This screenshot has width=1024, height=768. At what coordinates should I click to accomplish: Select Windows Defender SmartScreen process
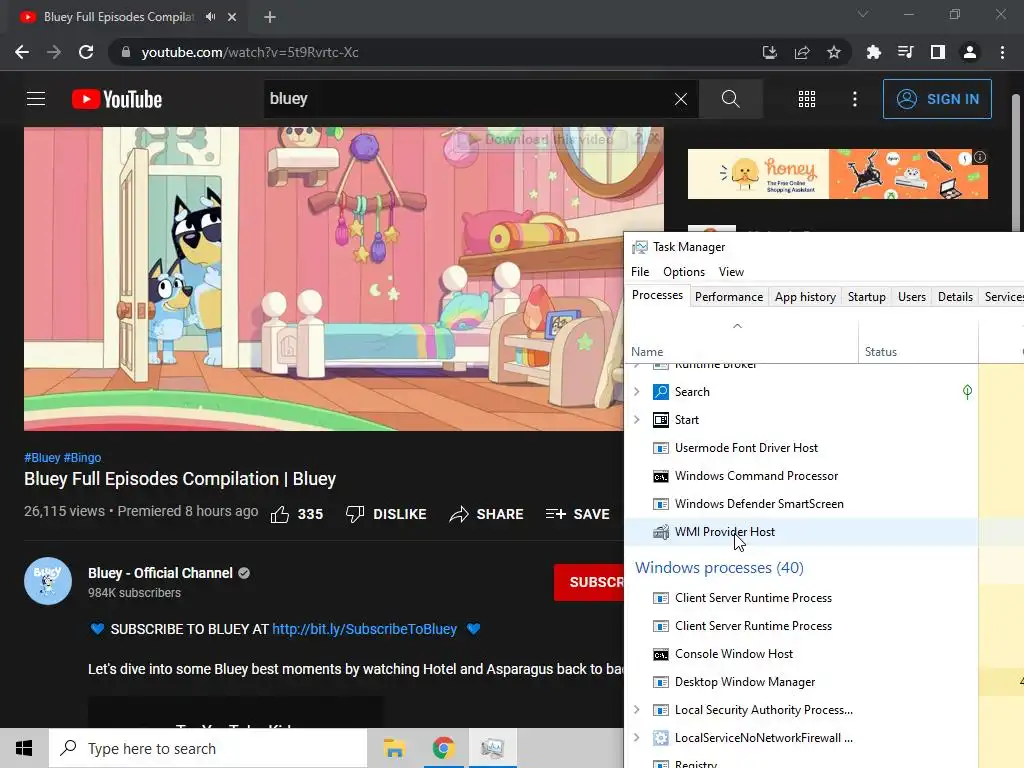[x=801, y=504]
